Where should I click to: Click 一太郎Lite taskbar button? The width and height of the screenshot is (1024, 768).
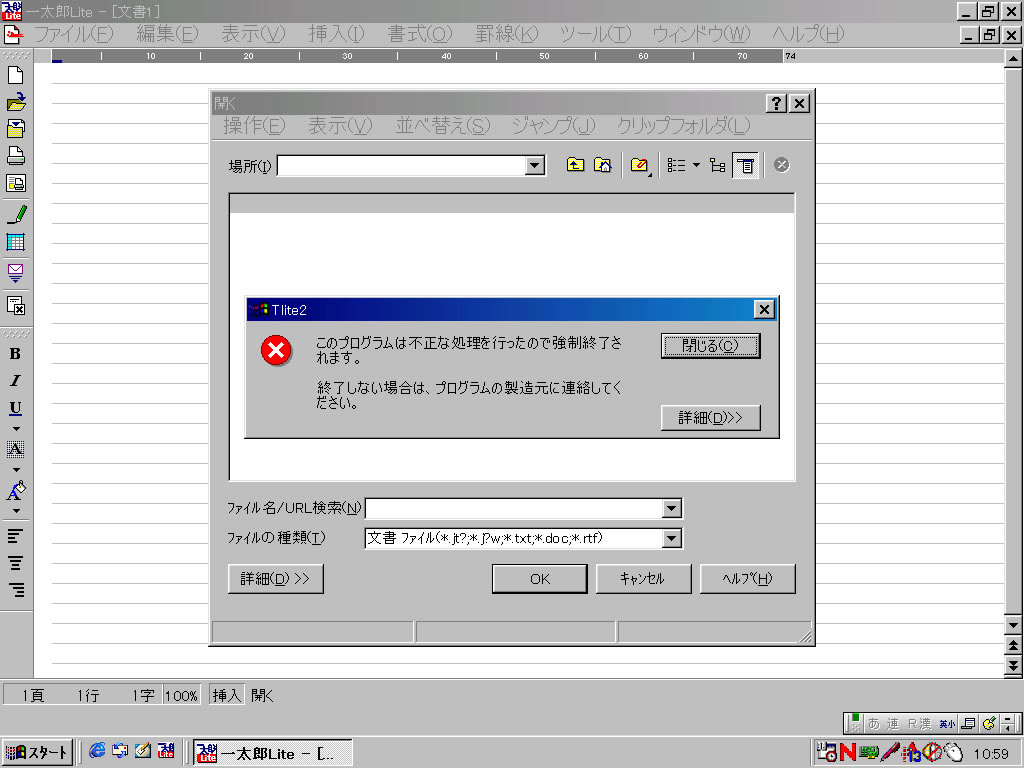click(x=273, y=753)
